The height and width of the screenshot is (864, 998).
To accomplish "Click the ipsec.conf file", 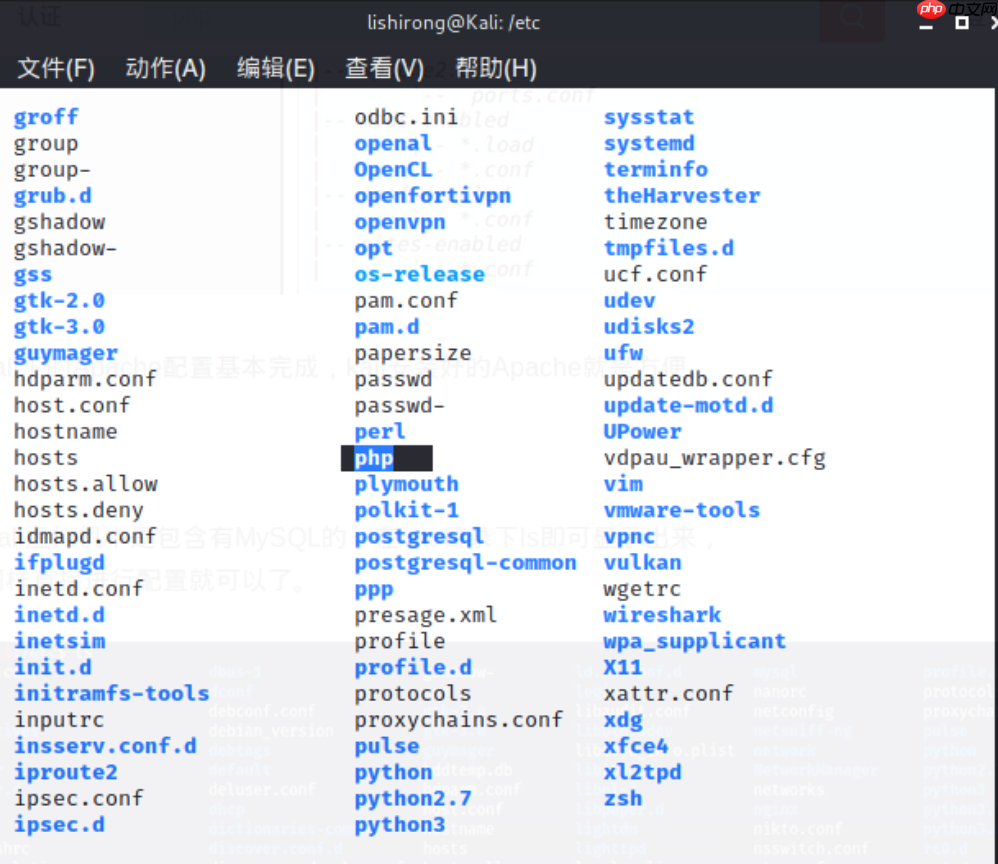I will pyautogui.click(x=79, y=798).
